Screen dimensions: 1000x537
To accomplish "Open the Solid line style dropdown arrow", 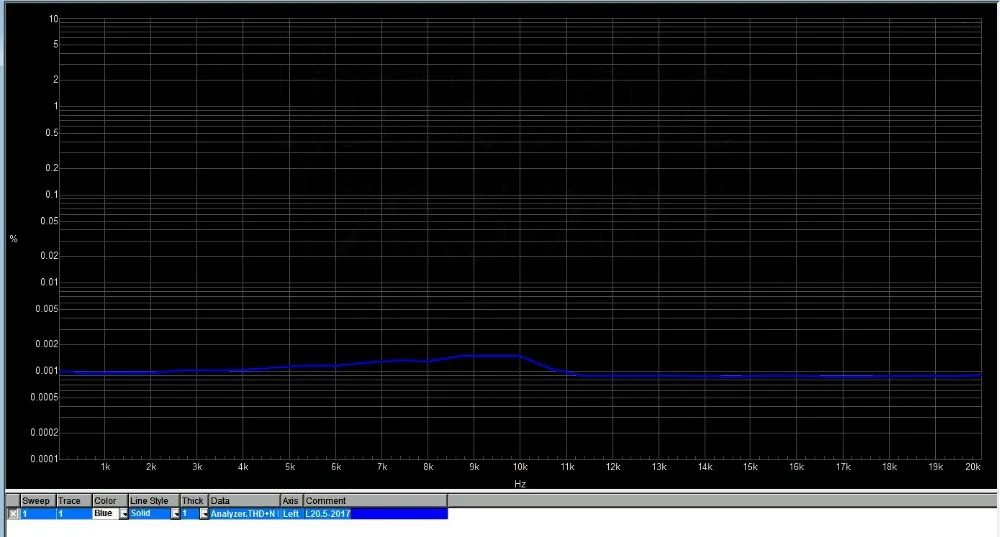I will click(175, 513).
